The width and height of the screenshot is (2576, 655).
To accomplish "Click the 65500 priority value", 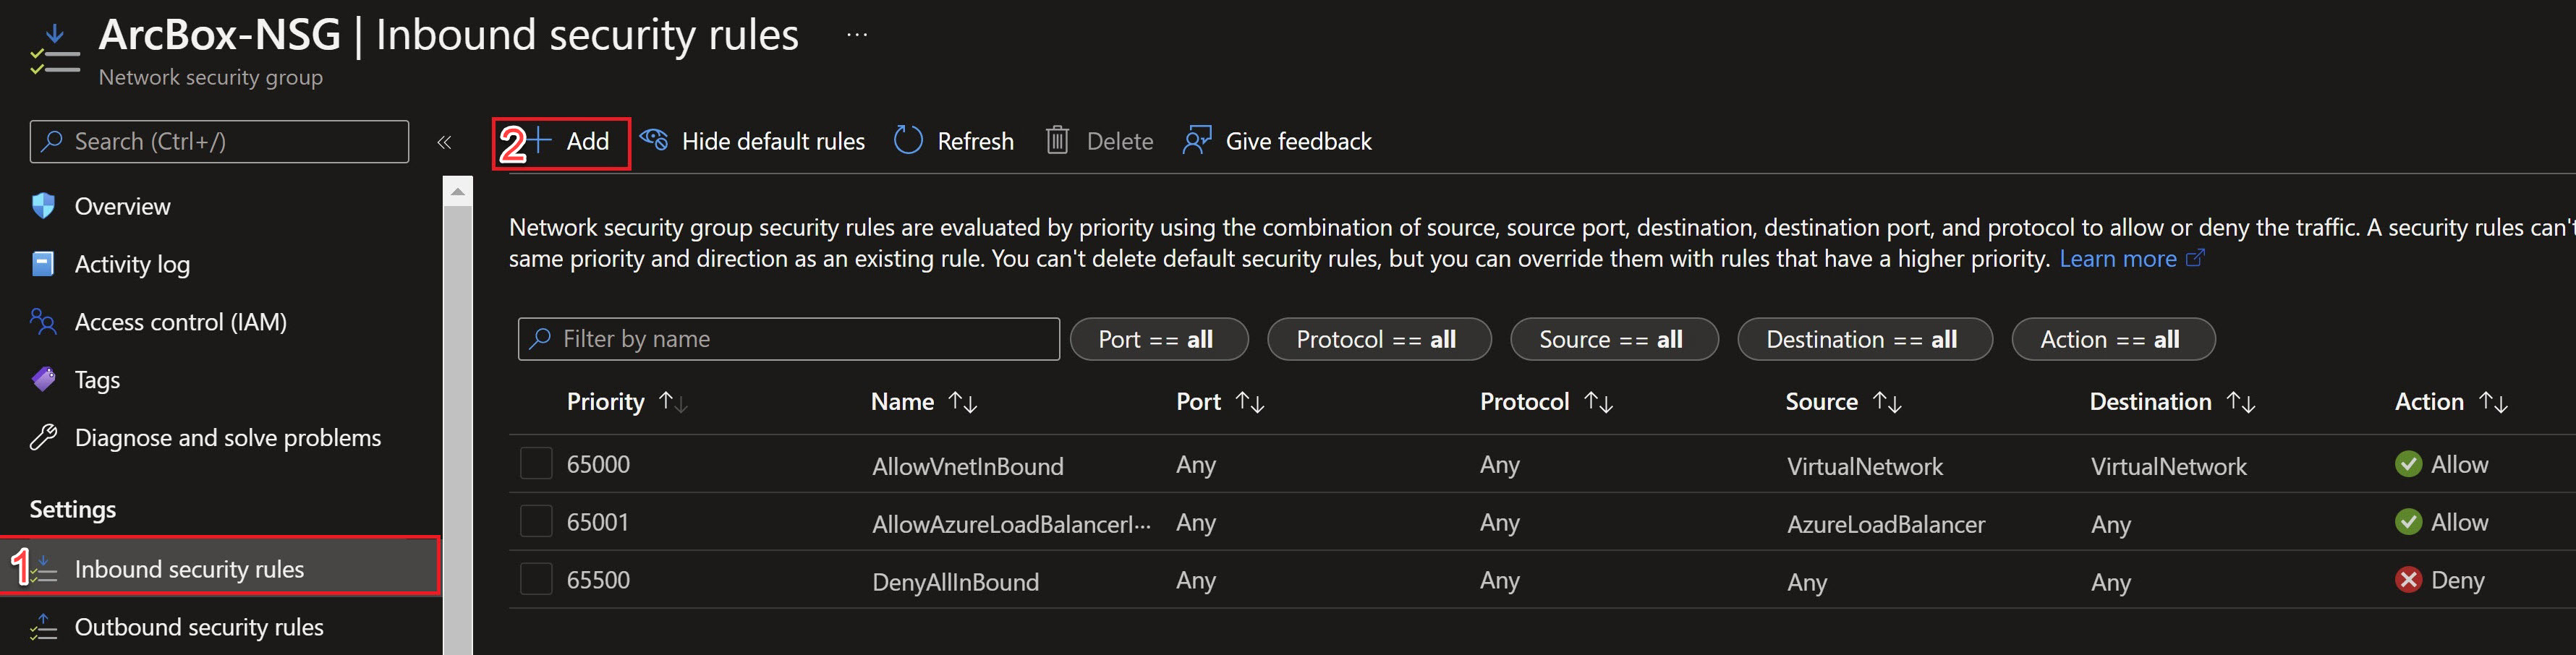I will coord(598,580).
